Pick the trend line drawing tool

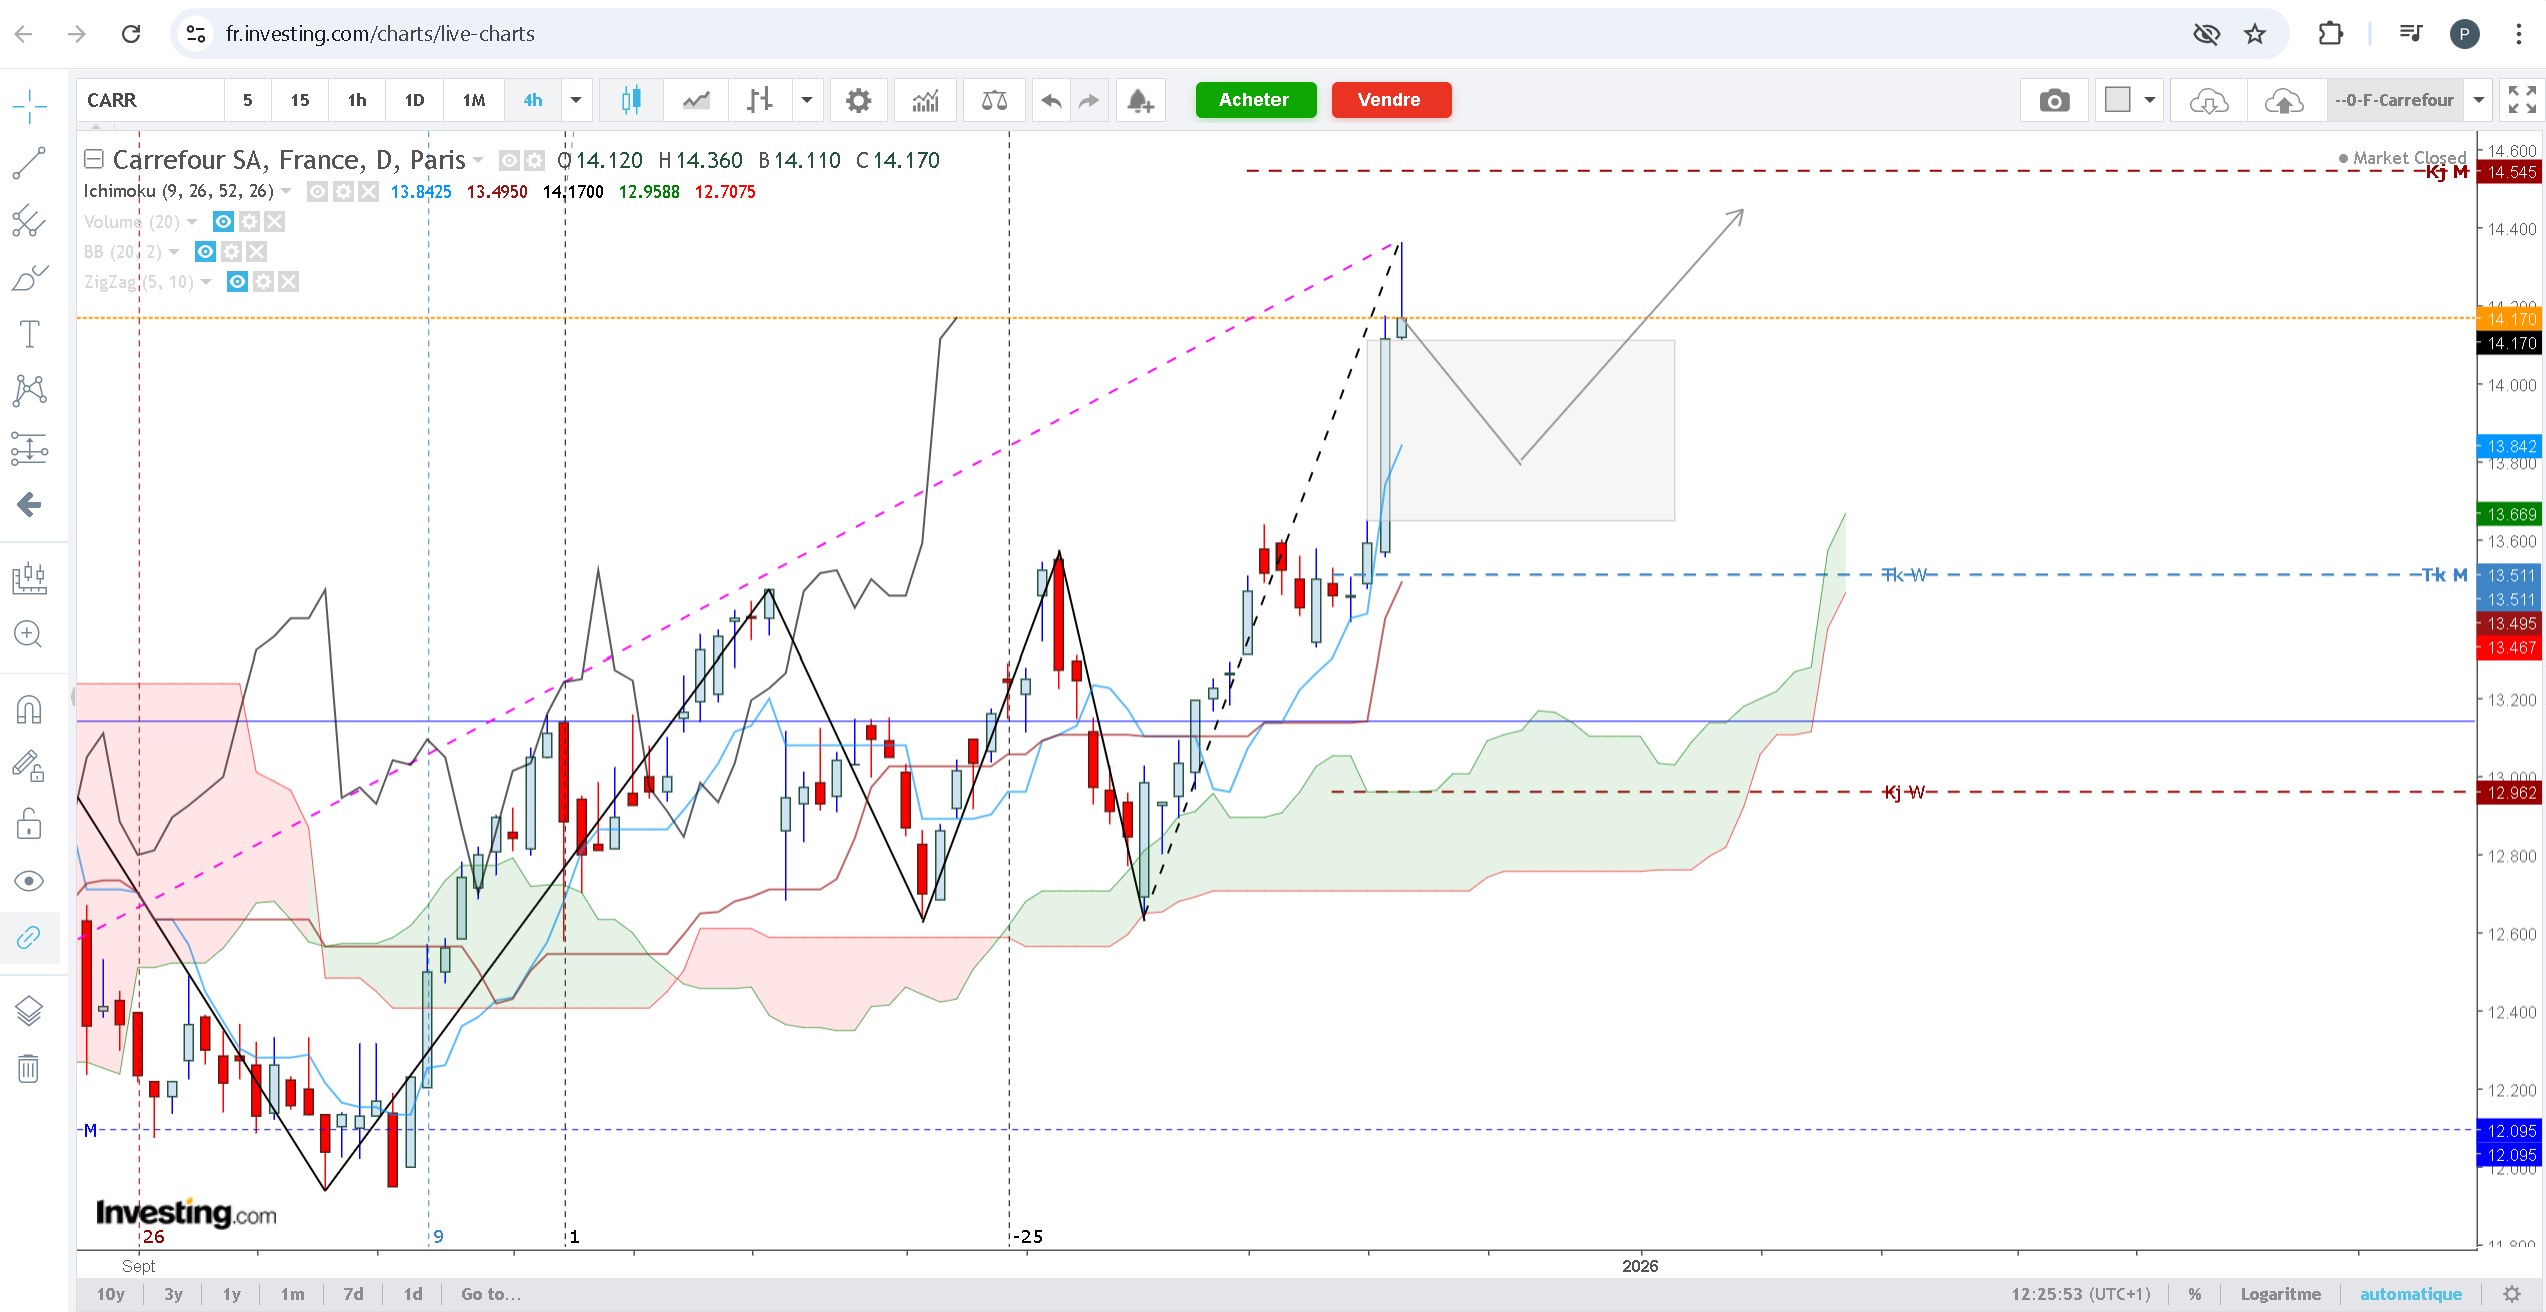point(29,163)
